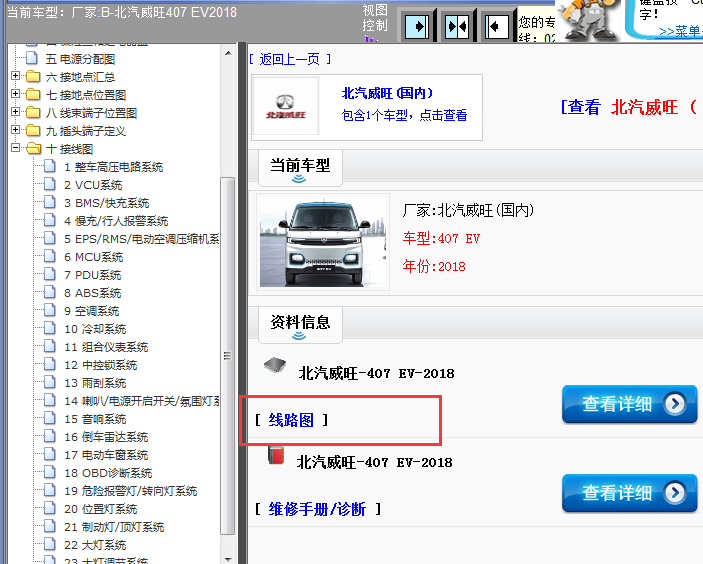703x564 pixels.
Task: Click page icon beside 18 OBD诊断系统
Action: click(50, 473)
